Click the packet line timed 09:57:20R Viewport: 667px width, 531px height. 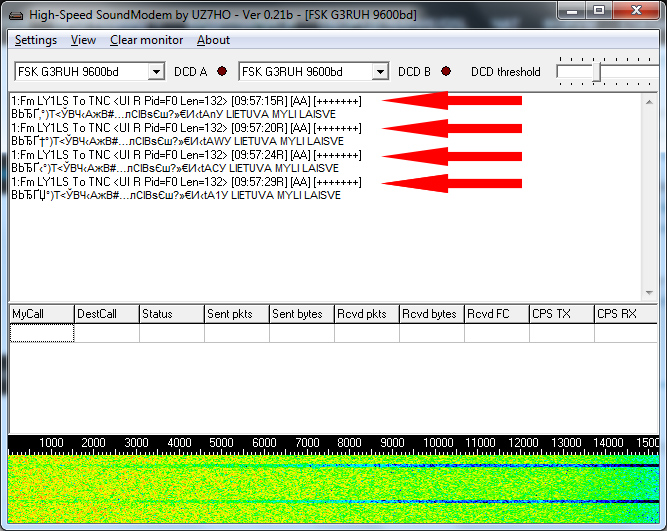(x=186, y=128)
